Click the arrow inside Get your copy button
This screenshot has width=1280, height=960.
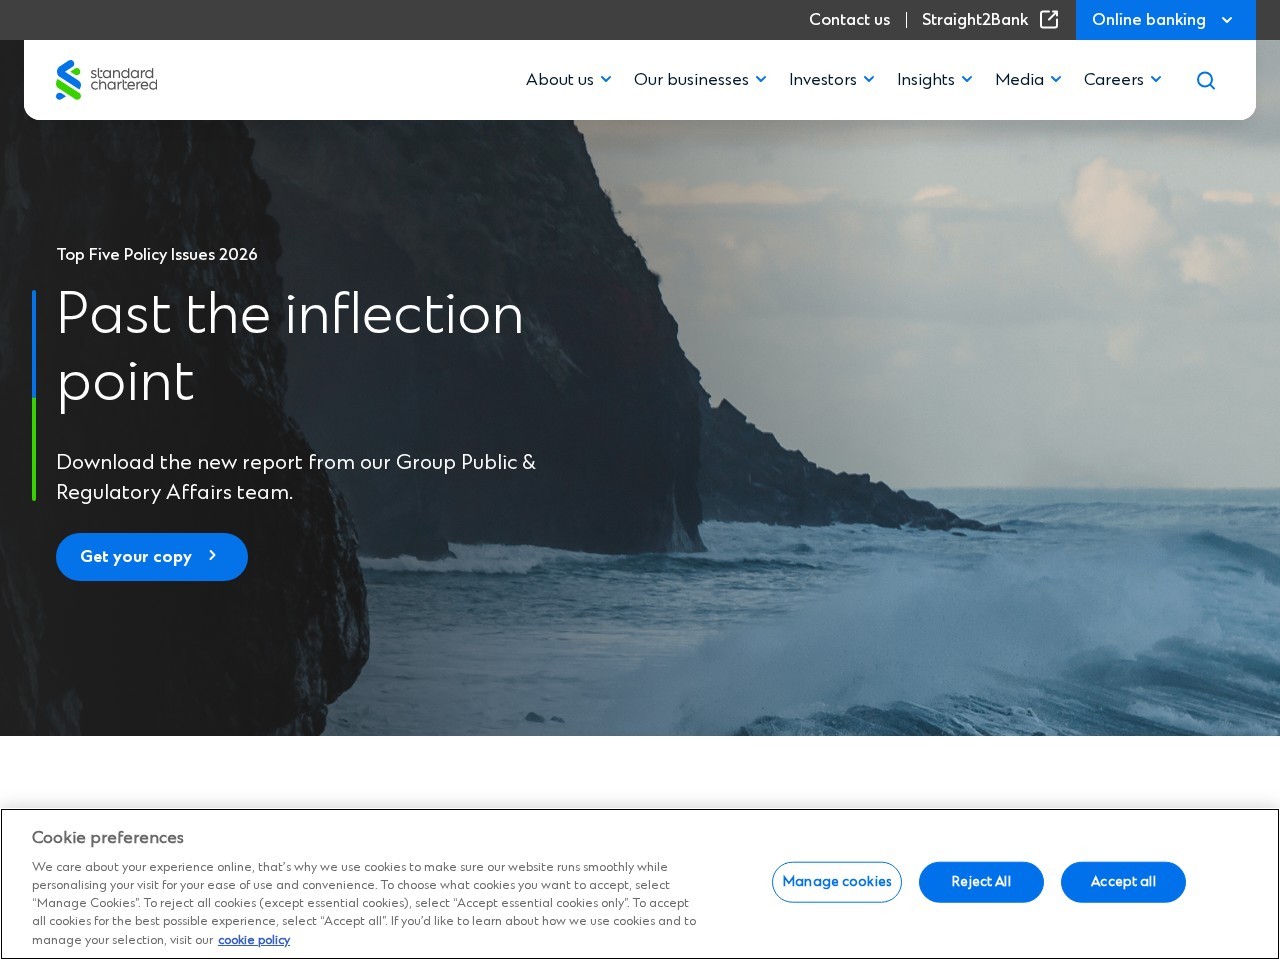click(x=212, y=555)
